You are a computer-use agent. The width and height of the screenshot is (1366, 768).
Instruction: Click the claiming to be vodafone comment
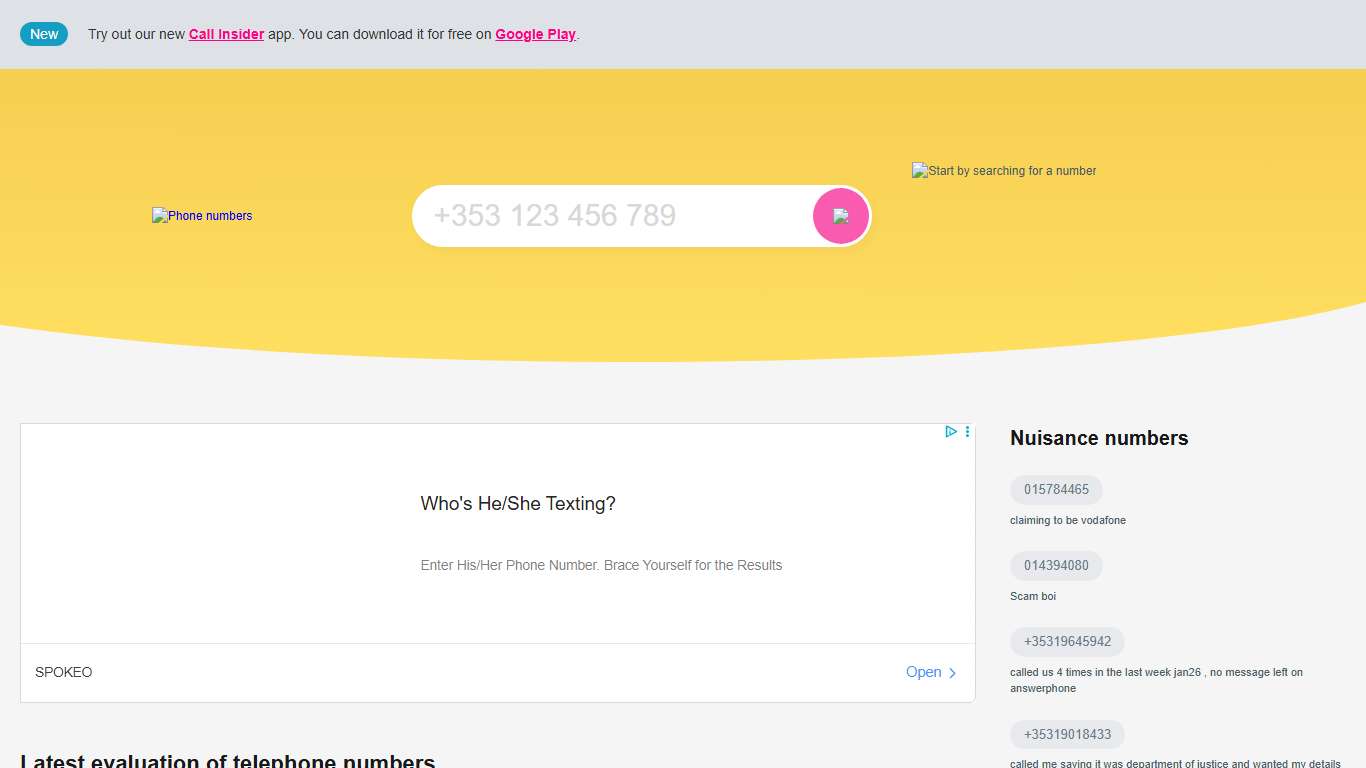[1067, 520]
